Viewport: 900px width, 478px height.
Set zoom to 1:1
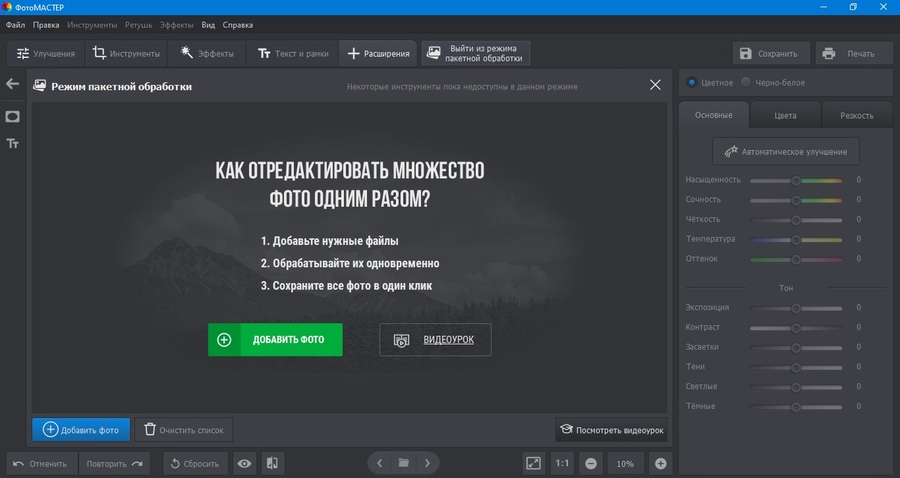click(562, 464)
